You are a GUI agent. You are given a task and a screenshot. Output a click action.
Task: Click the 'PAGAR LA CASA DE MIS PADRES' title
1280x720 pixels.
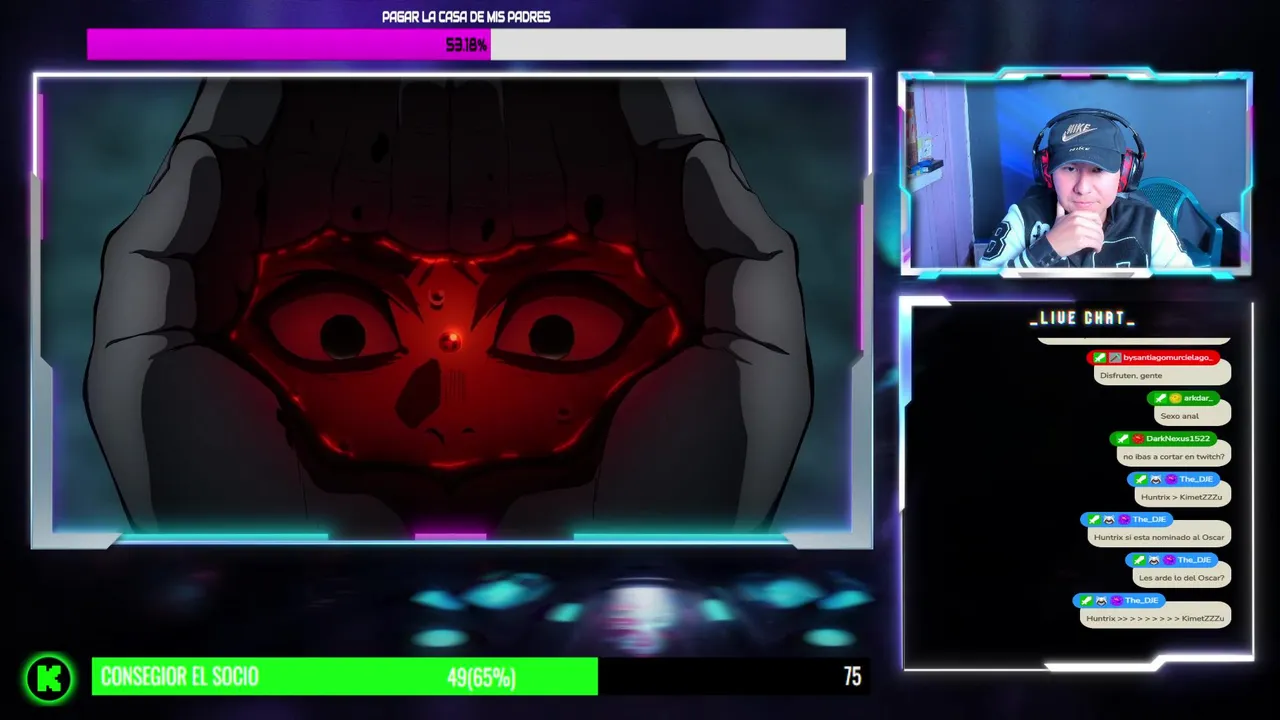[x=466, y=17]
